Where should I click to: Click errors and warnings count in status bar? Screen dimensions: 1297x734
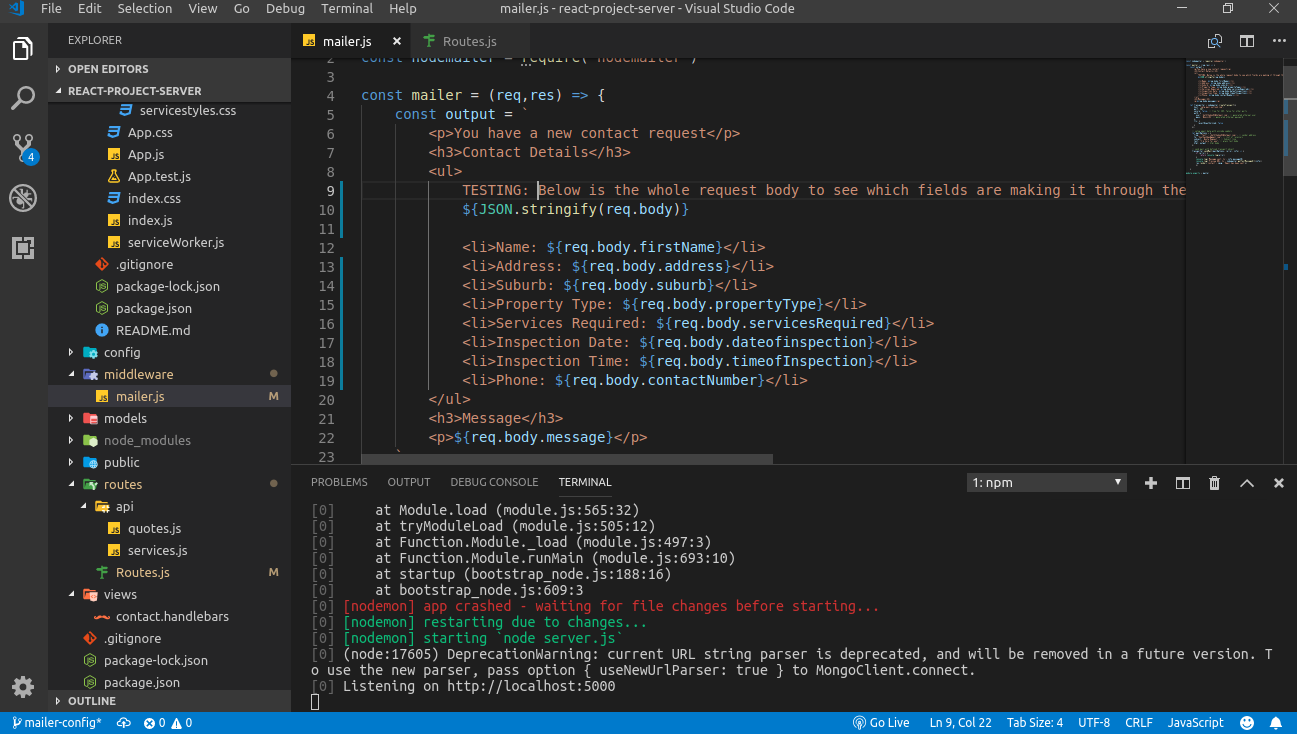pyautogui.click(x=168, y=723)
